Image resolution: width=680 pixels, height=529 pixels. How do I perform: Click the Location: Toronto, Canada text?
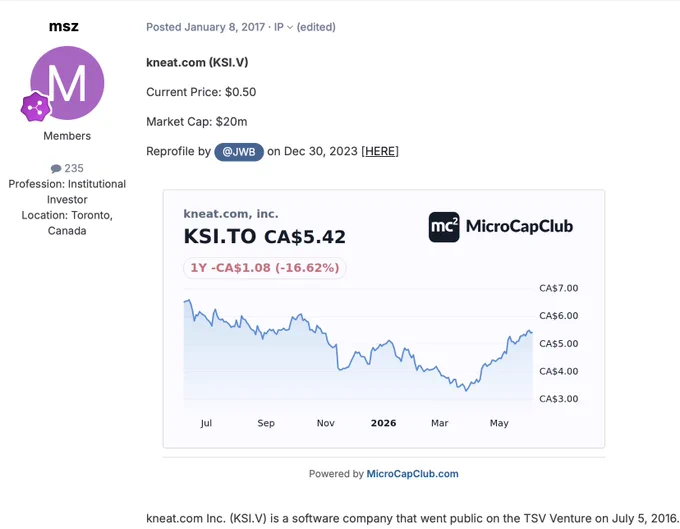pos(67,223)
